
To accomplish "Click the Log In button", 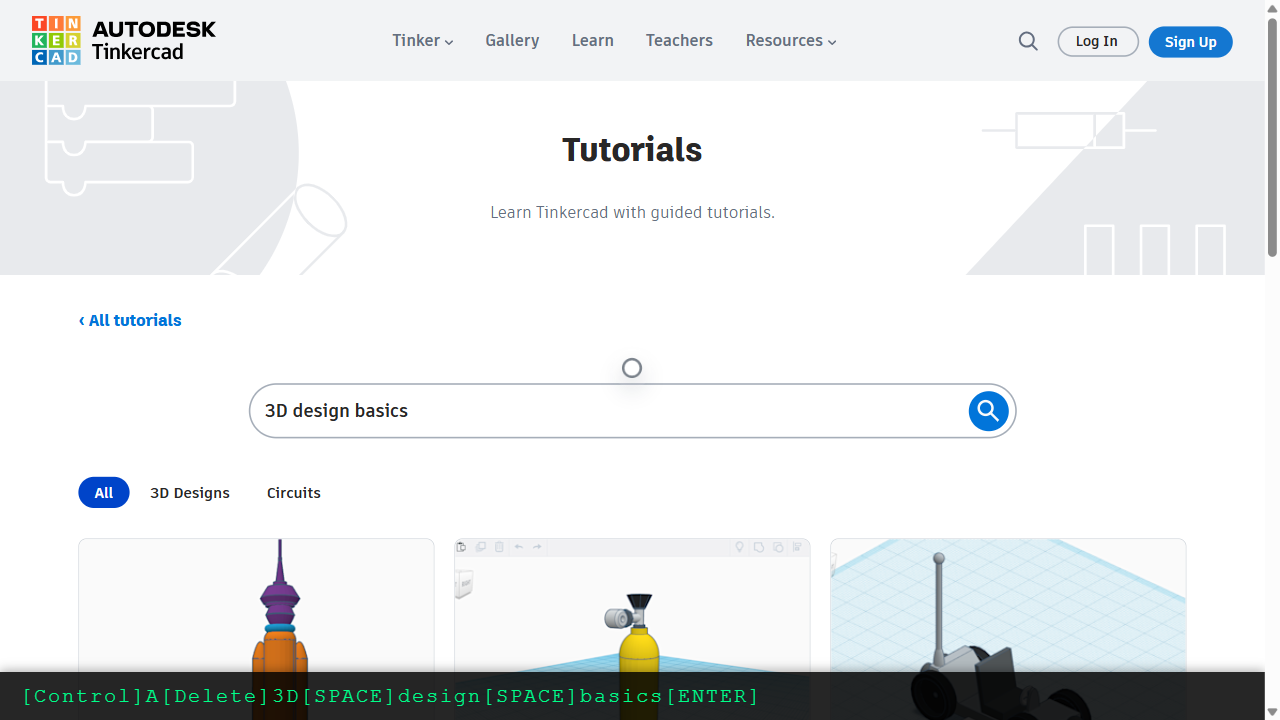I will [1097, 41].
